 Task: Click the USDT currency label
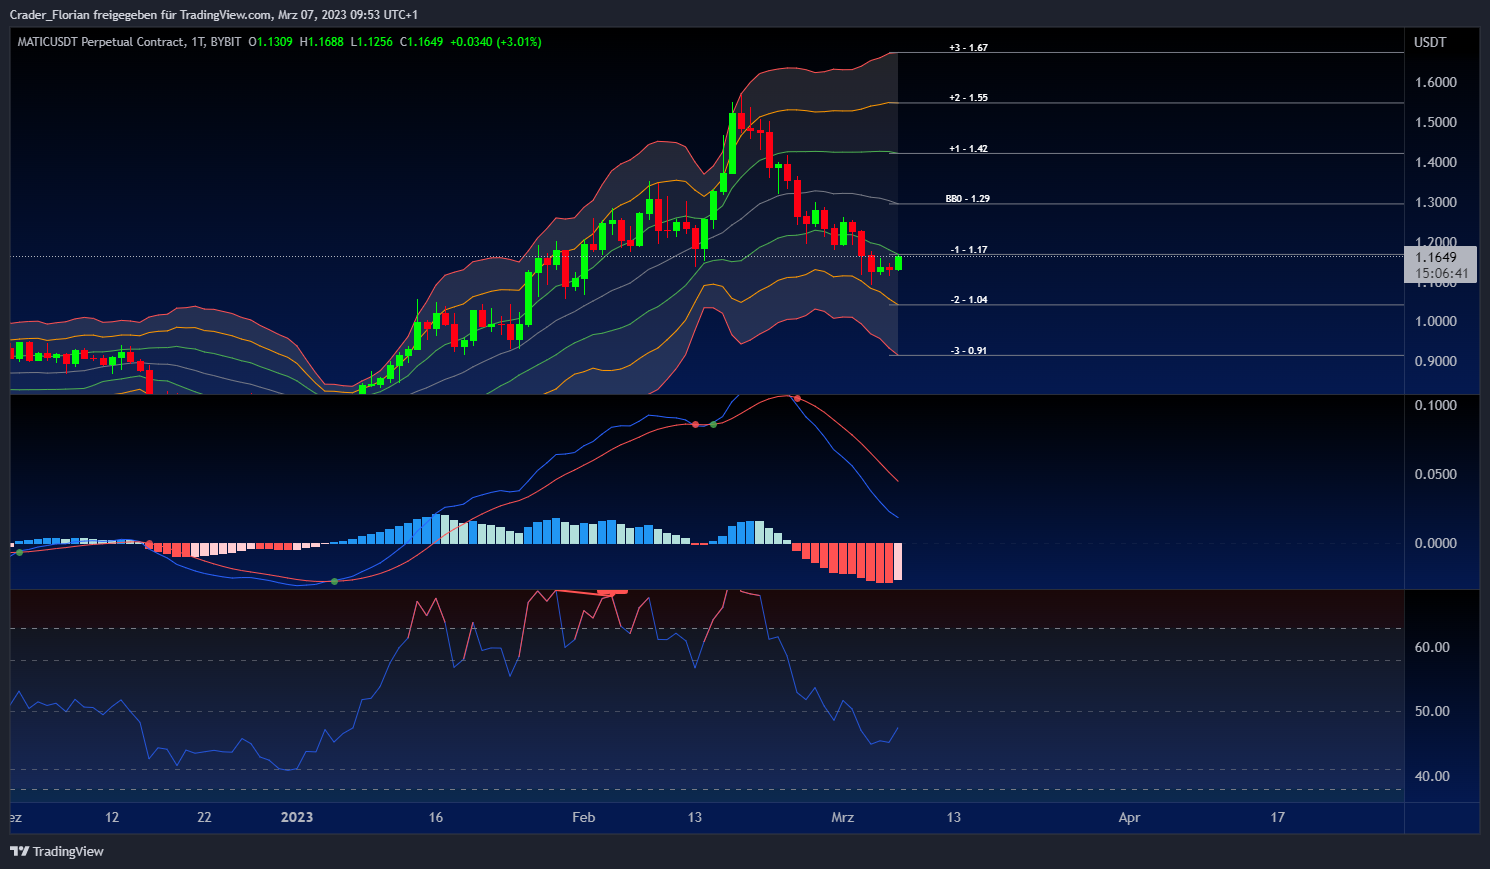tap(1430, 42)
